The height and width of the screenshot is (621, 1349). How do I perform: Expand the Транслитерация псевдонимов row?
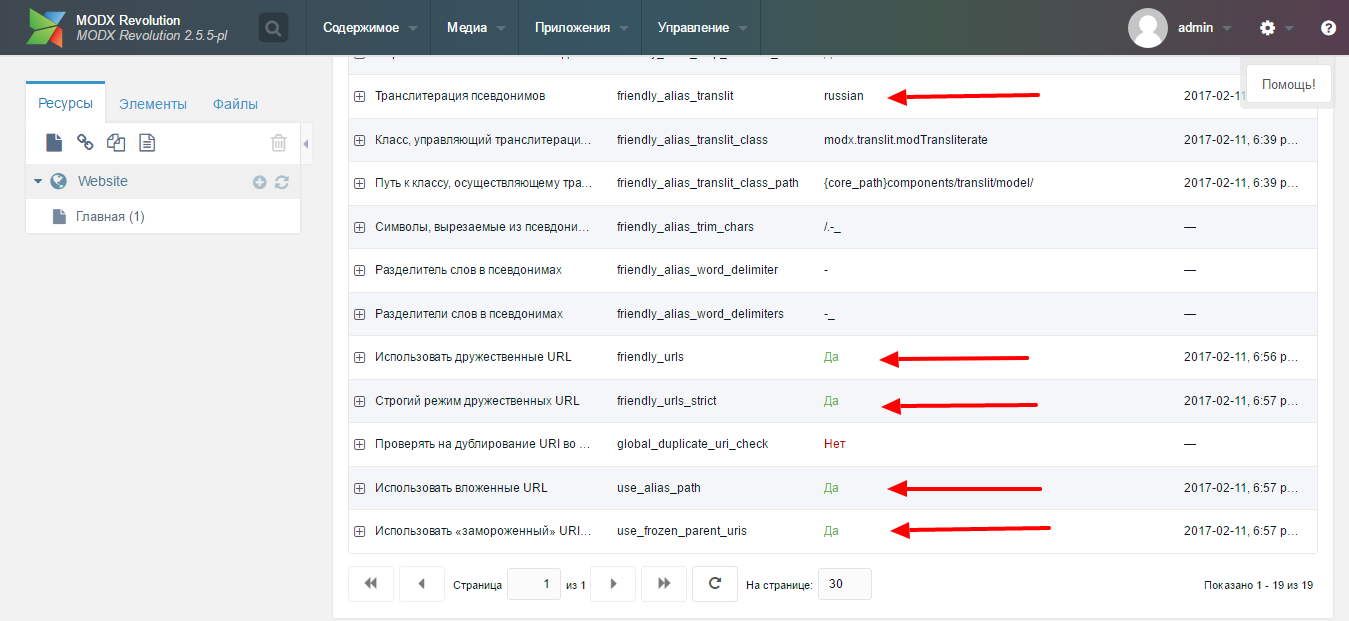359,96
